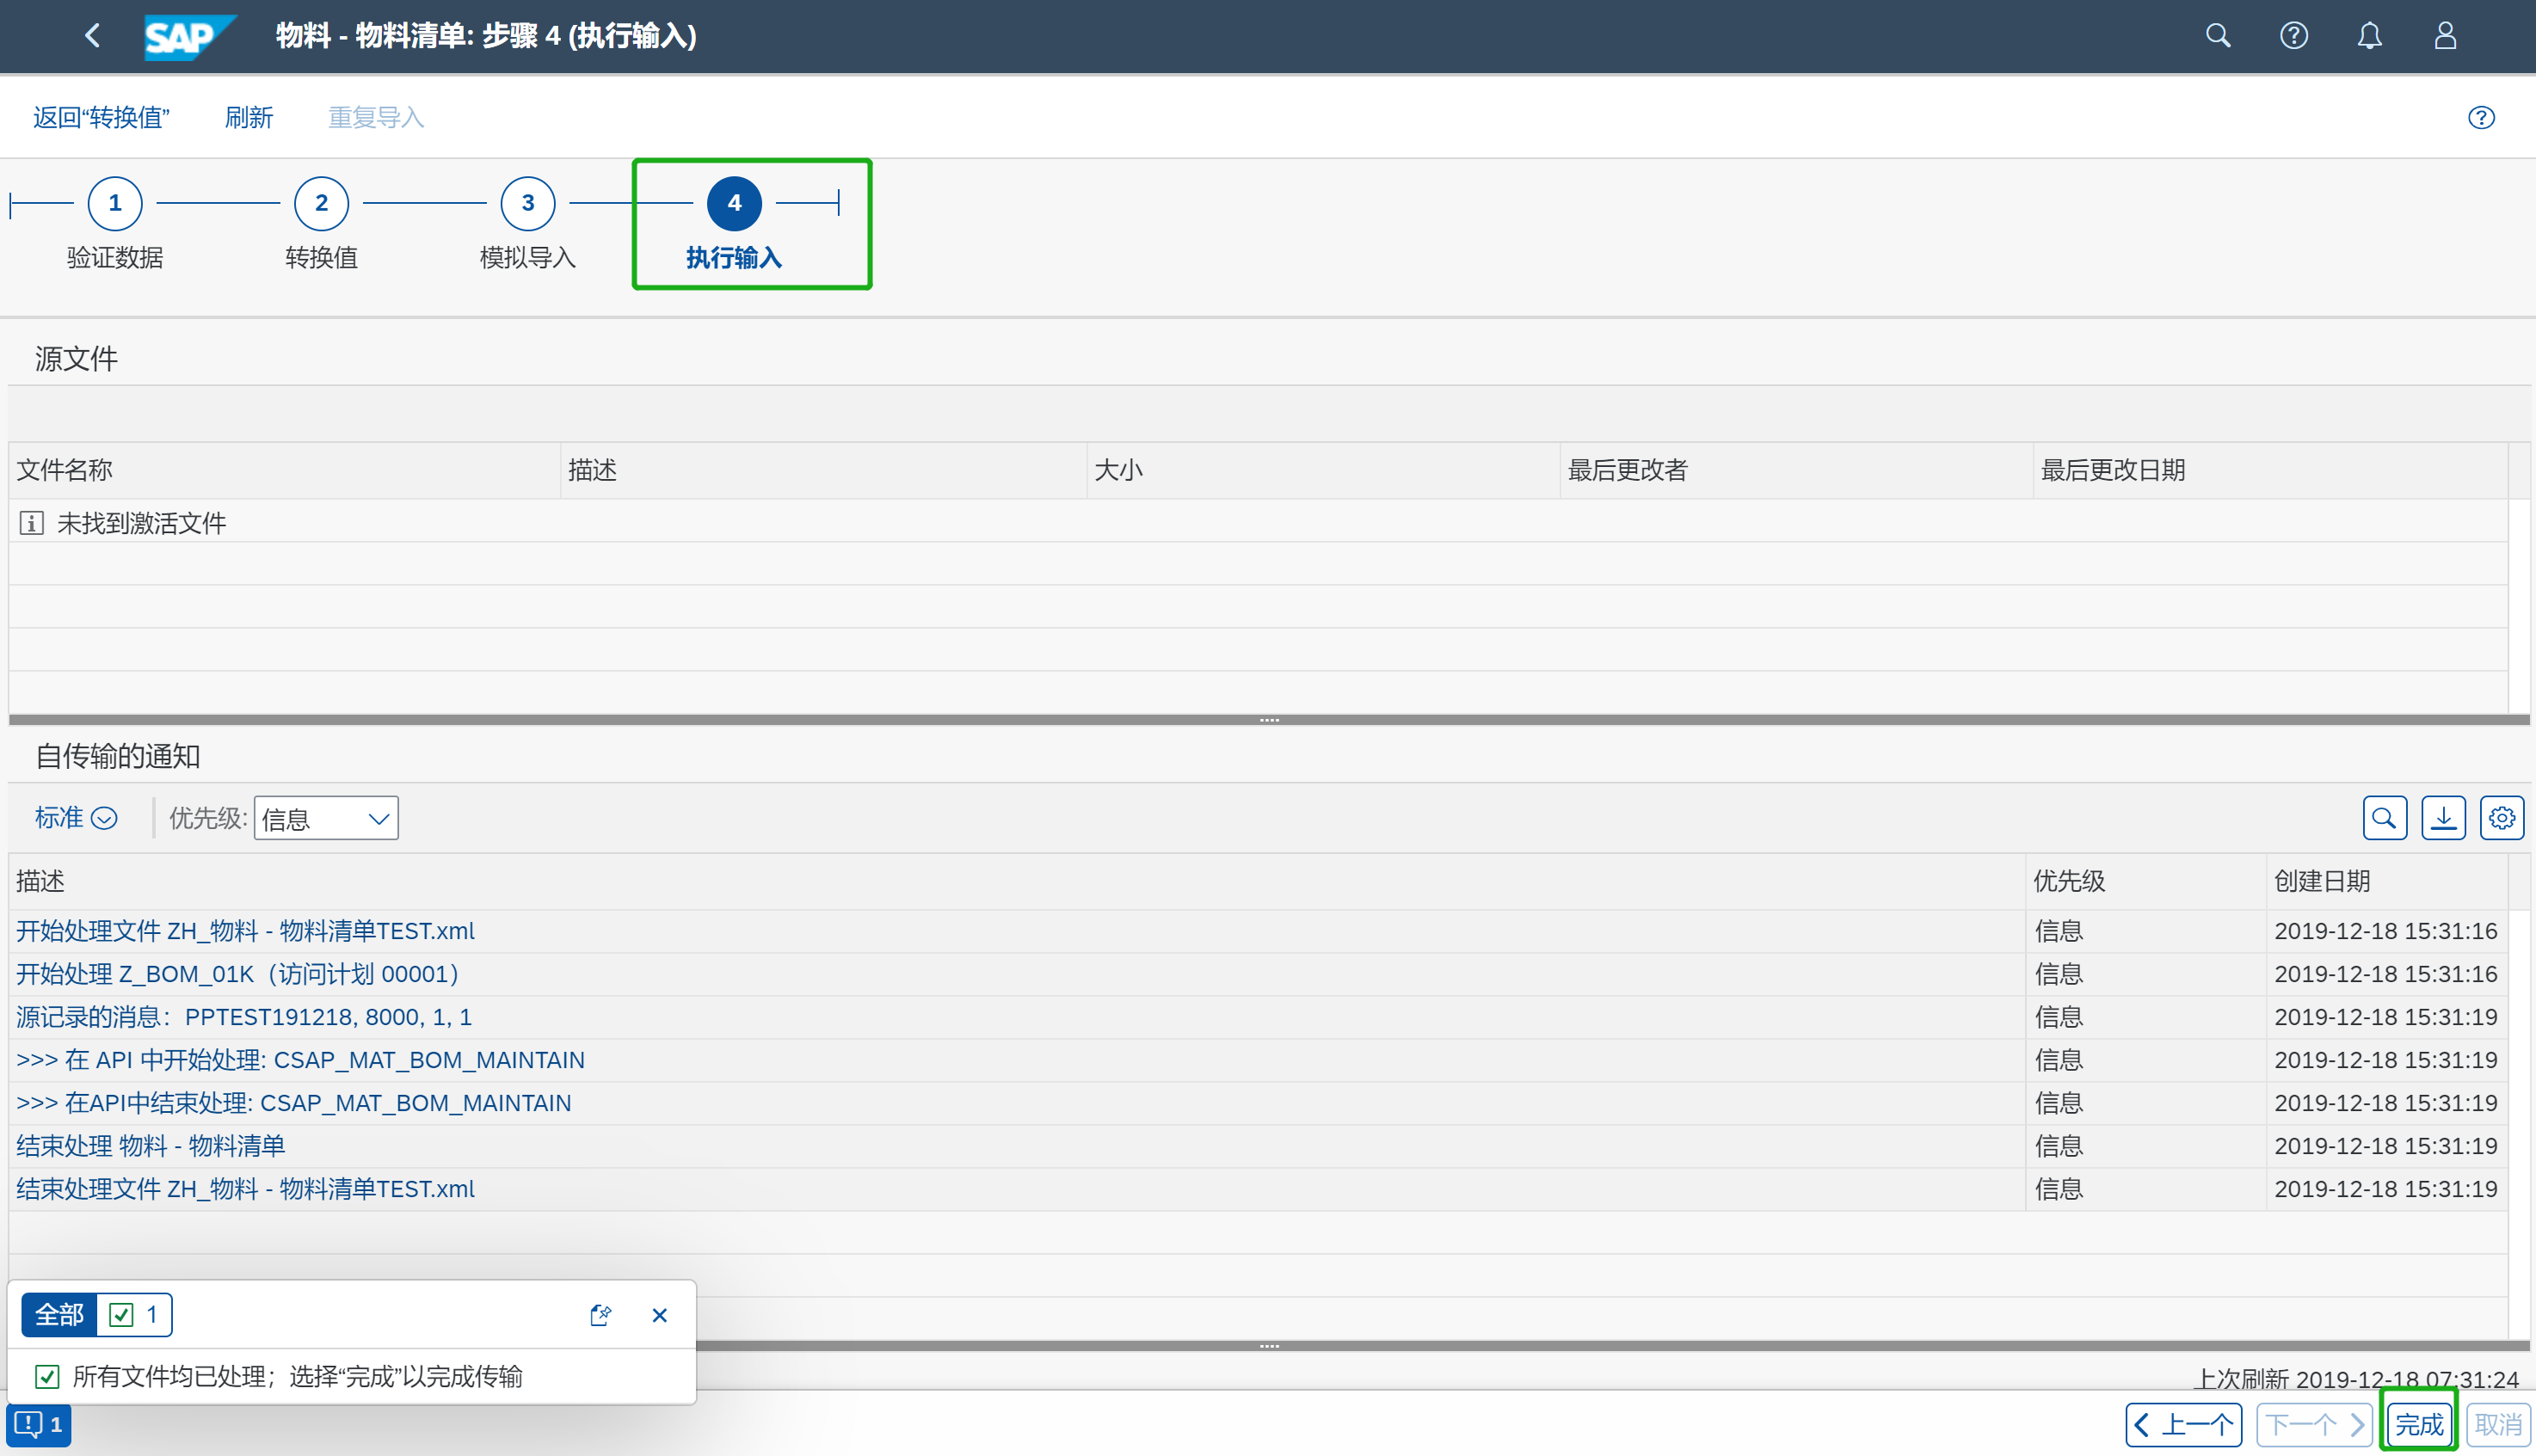Click 重复导入
Image resolution: width=2536 pixels, height=1456 pixels.
coord(376,118)
